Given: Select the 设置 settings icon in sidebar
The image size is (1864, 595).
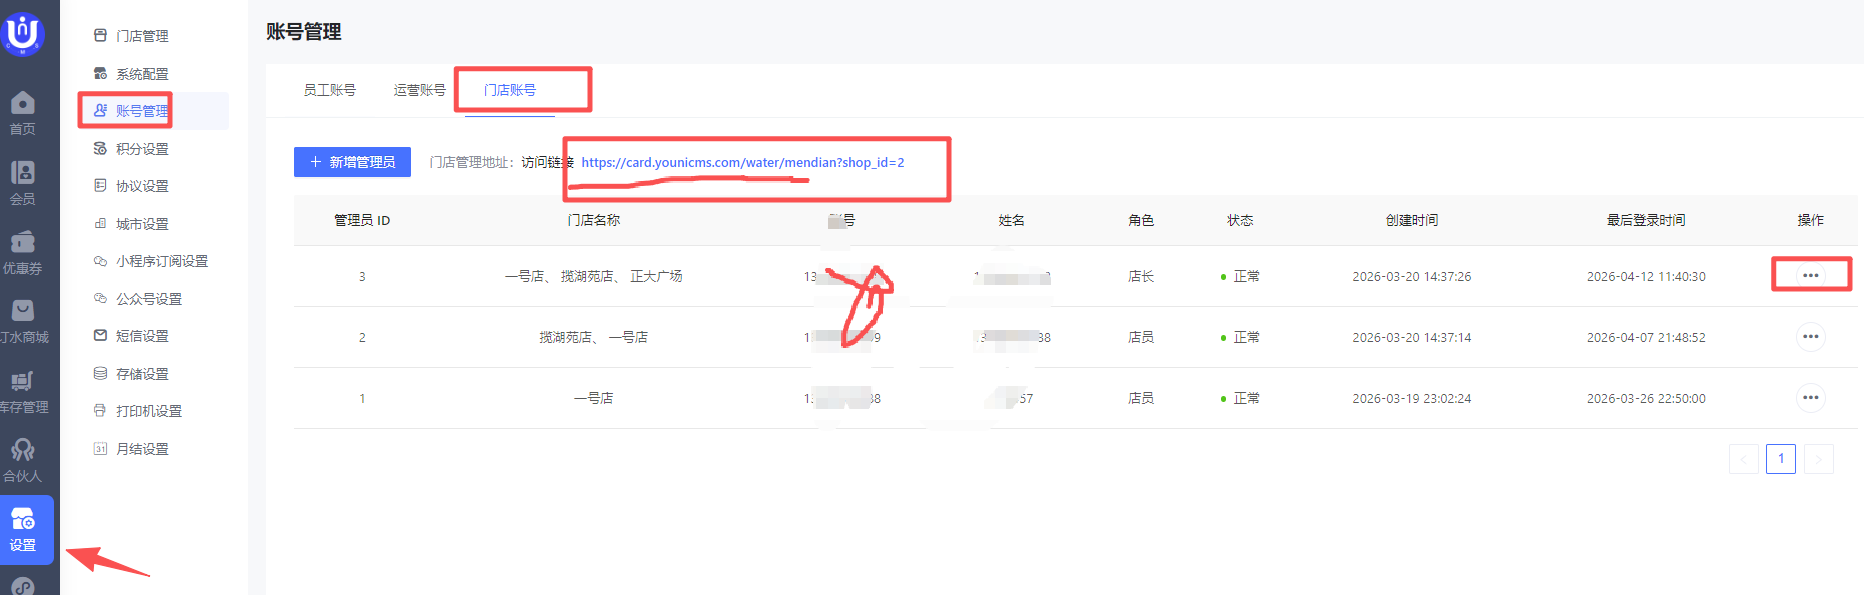Looking at the screenshot, I should 24,530.
